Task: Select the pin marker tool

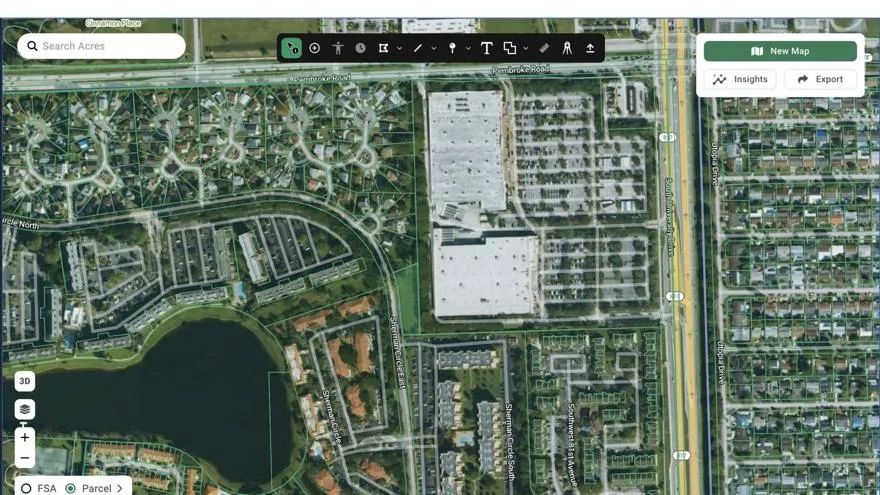Action: [452, 48]
